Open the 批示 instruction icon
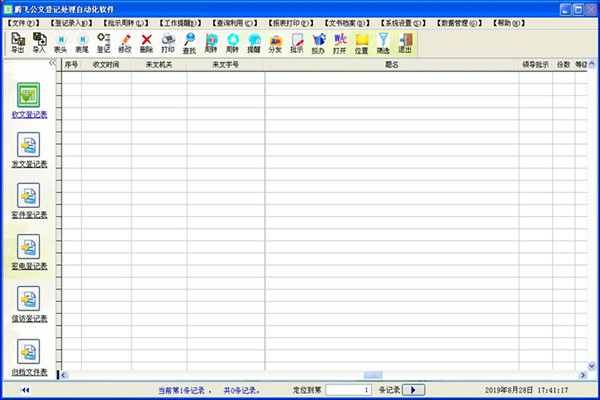 297,43
